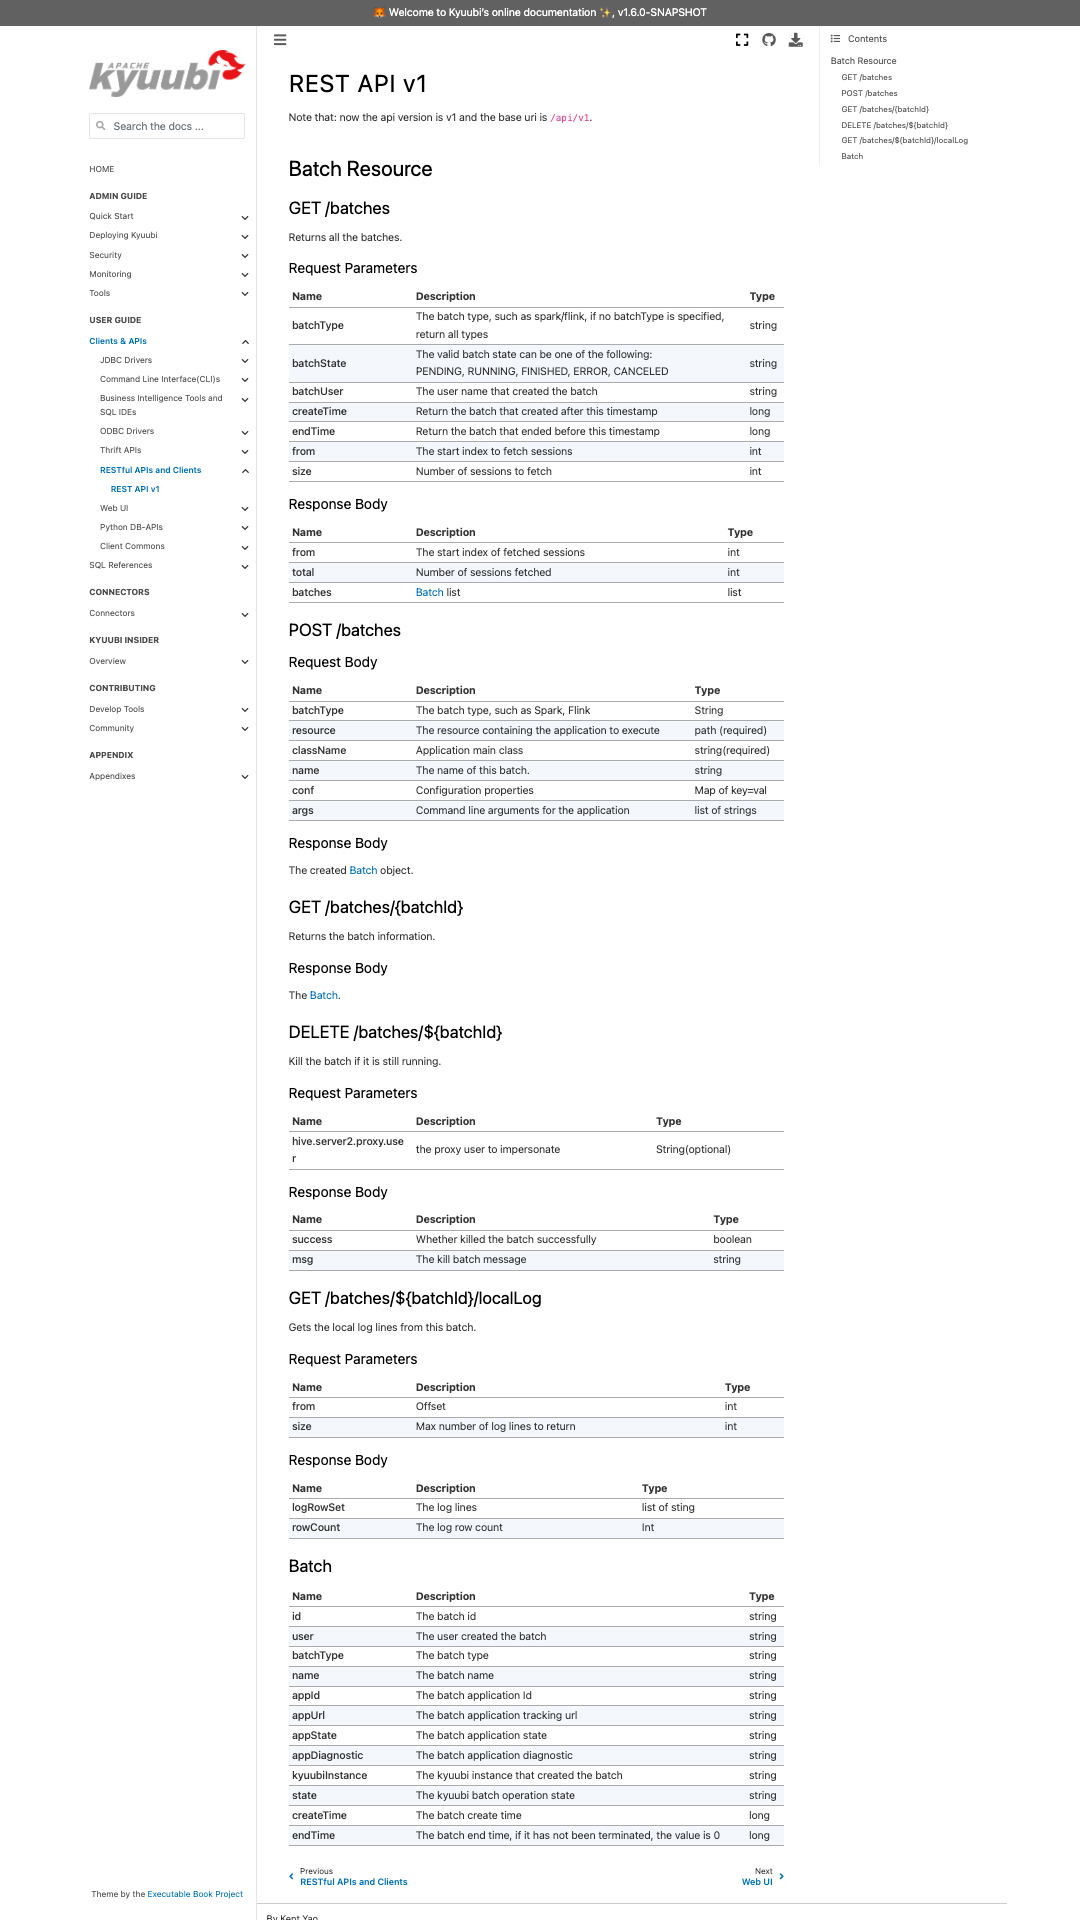Jump to GET localLog entry in contents
The height and width of the screenshot is (1920, 1080).
pyautogui.click(x=904, y=140)
